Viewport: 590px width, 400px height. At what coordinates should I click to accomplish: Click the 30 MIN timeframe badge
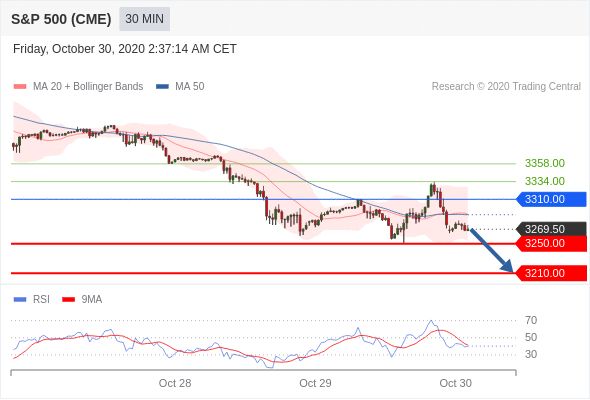144,19
